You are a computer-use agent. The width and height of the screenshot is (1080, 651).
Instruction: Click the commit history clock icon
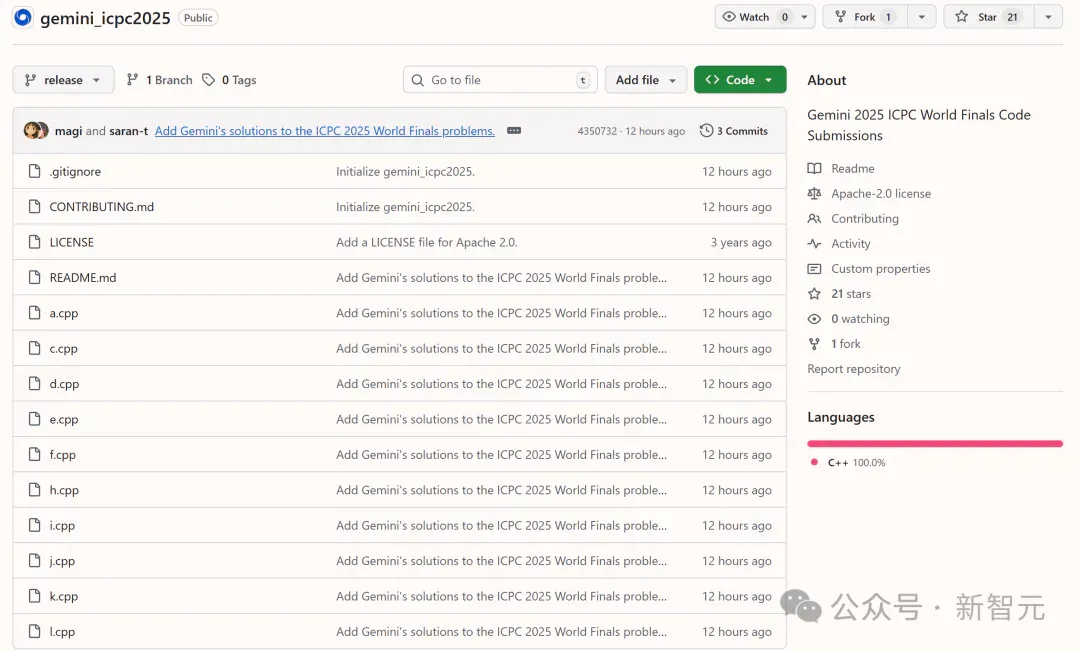706,130
